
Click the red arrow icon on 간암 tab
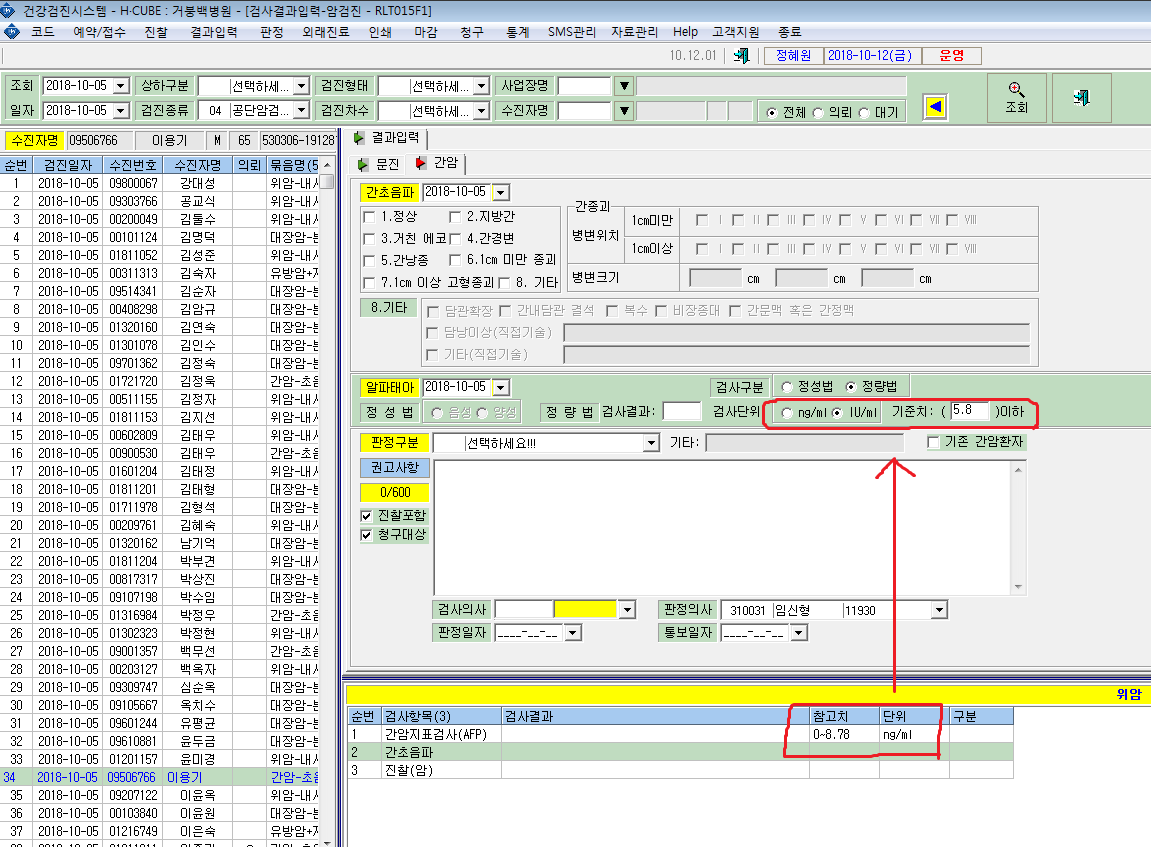pos(421,163)
